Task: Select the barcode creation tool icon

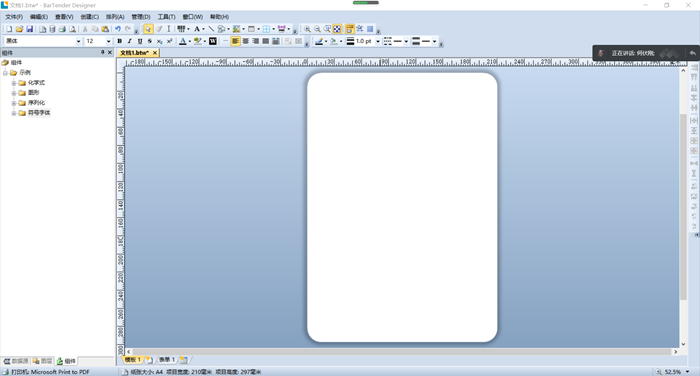Action: (x=181, y=29)
